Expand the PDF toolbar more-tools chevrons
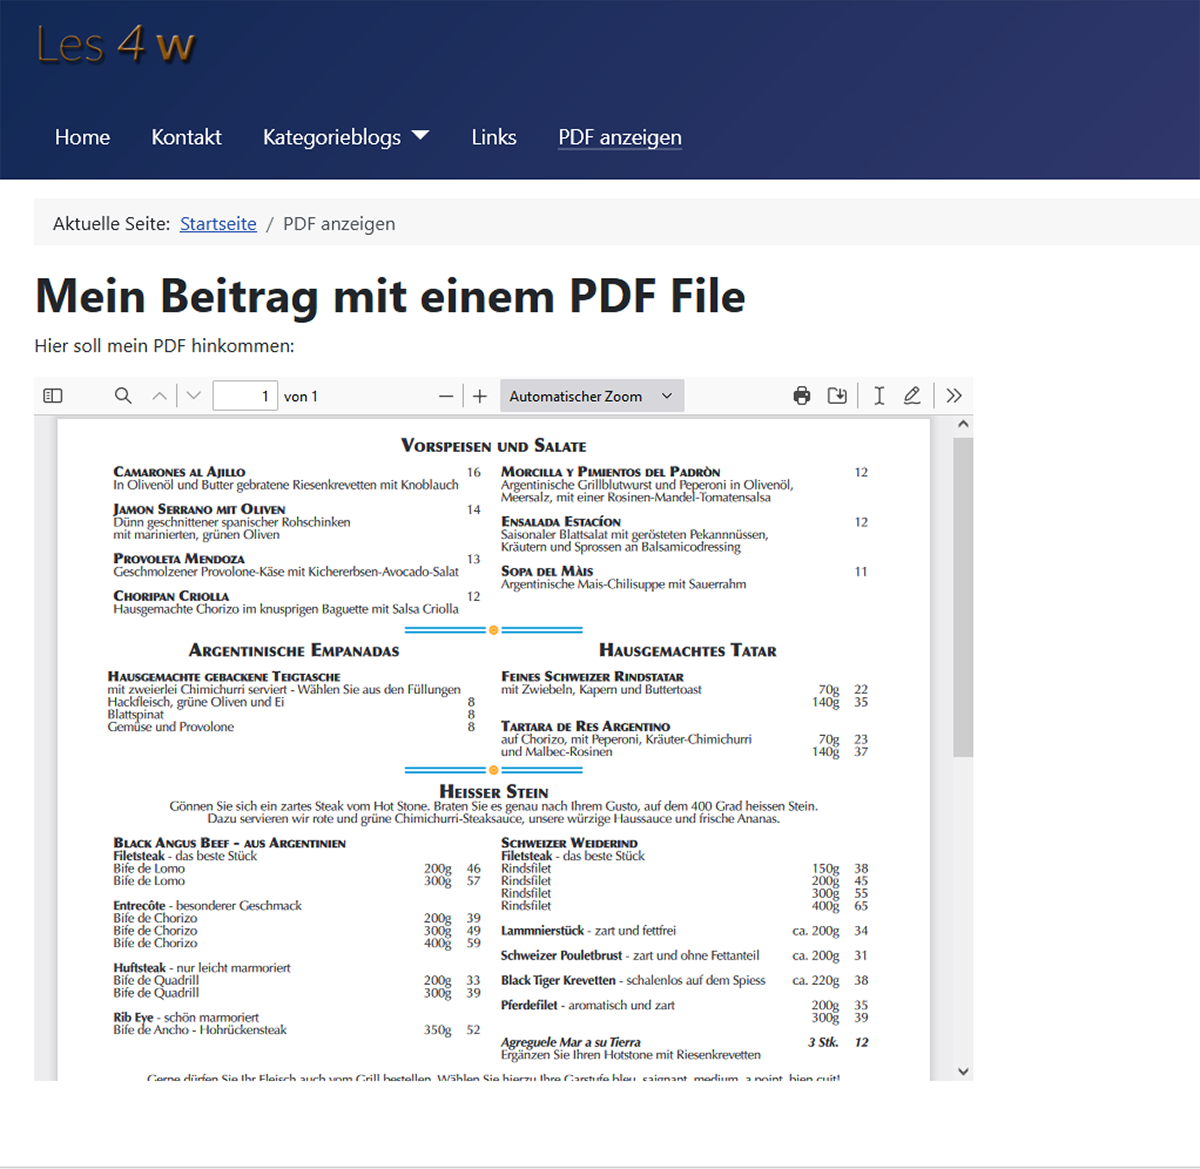Screen dimensions: 1200x1169 tap(954, 396)
